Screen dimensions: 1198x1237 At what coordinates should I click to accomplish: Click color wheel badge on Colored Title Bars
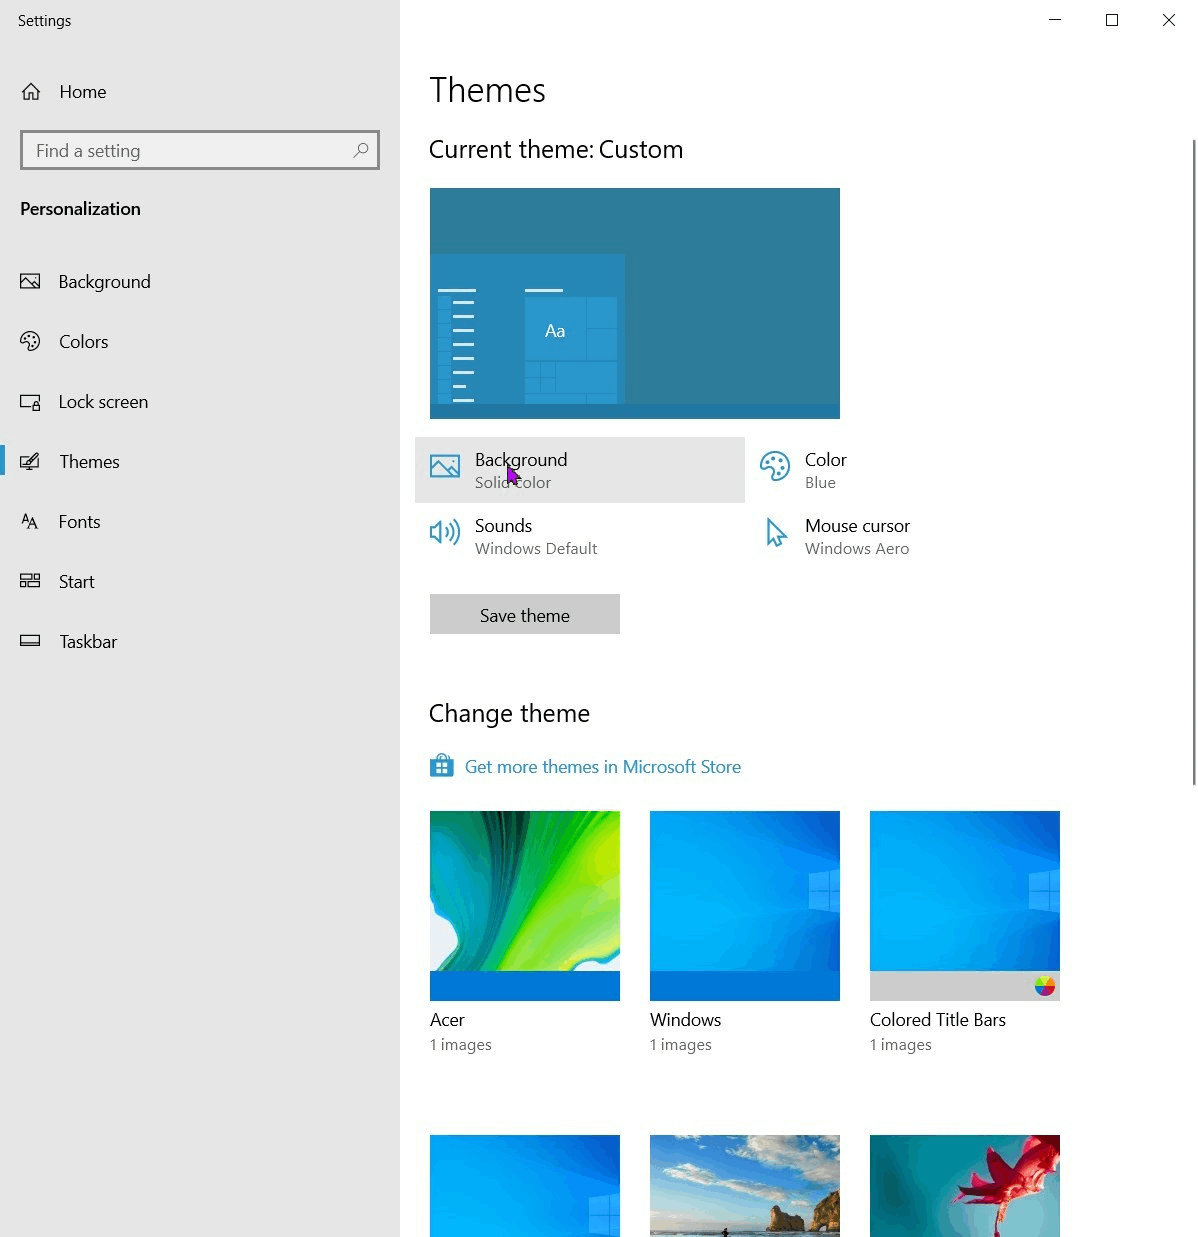(1044, 986)
